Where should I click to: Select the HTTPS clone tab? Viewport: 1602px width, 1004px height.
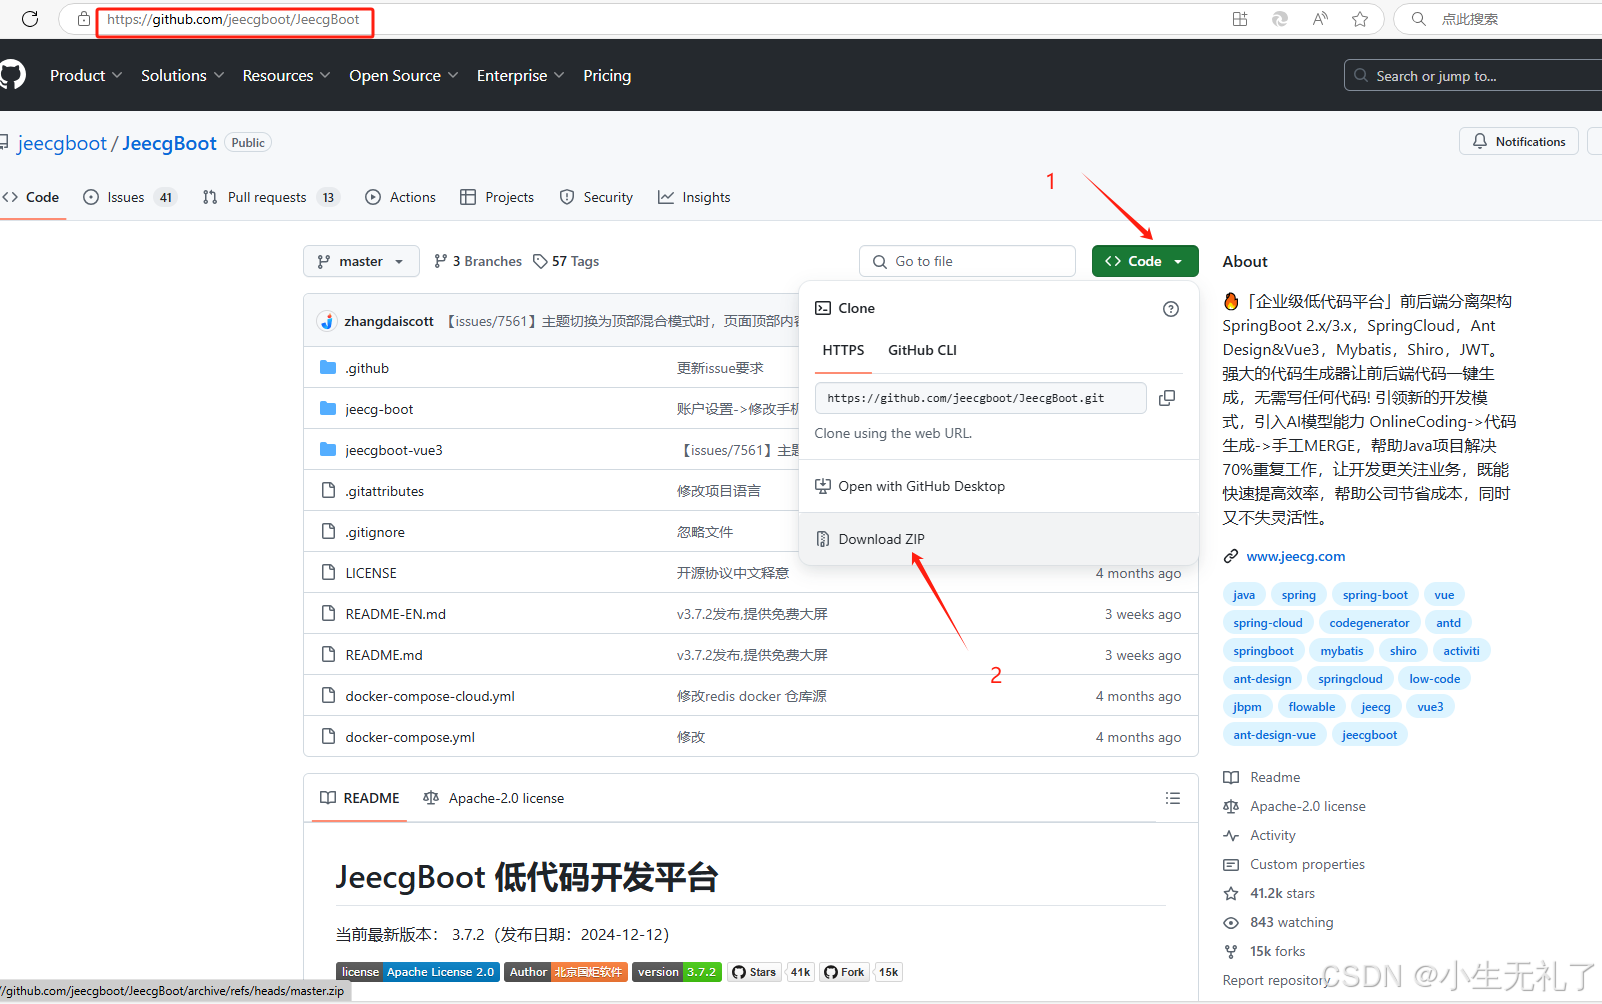coord(843,350)
